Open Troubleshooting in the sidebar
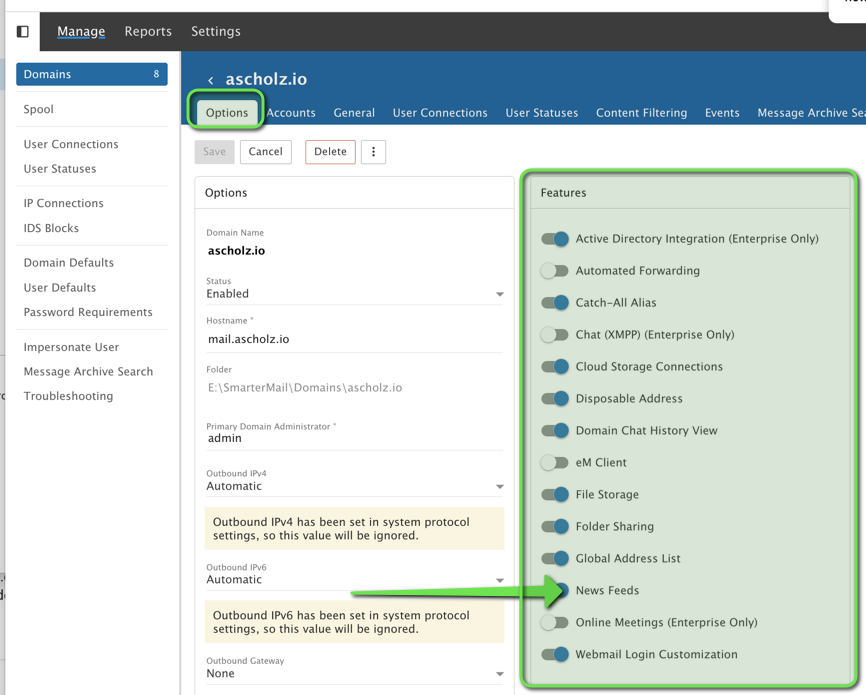This screenshot has width=866, height=695. click(x=68, y=396)
